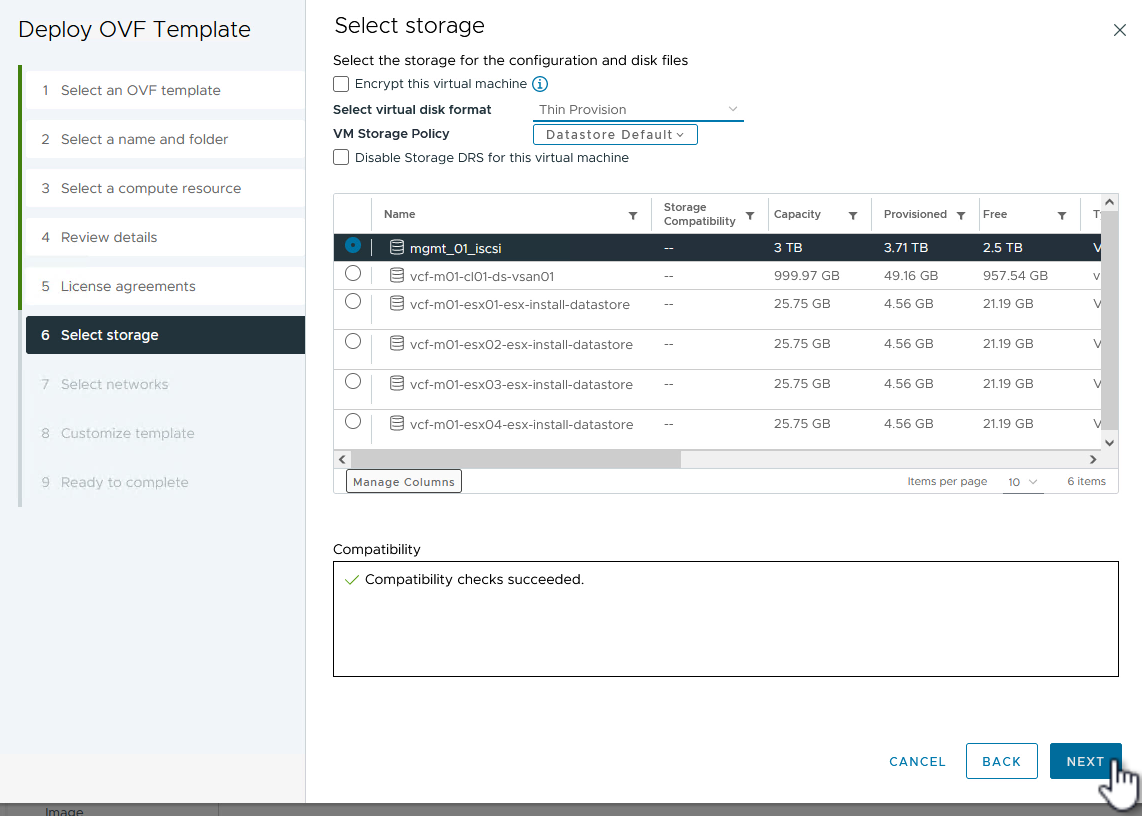Select the vcf-m01-cl01-ds-vsan01 datastore radio button
The height and width of the screenshot is (816, 1142).
tap(352, 273)
